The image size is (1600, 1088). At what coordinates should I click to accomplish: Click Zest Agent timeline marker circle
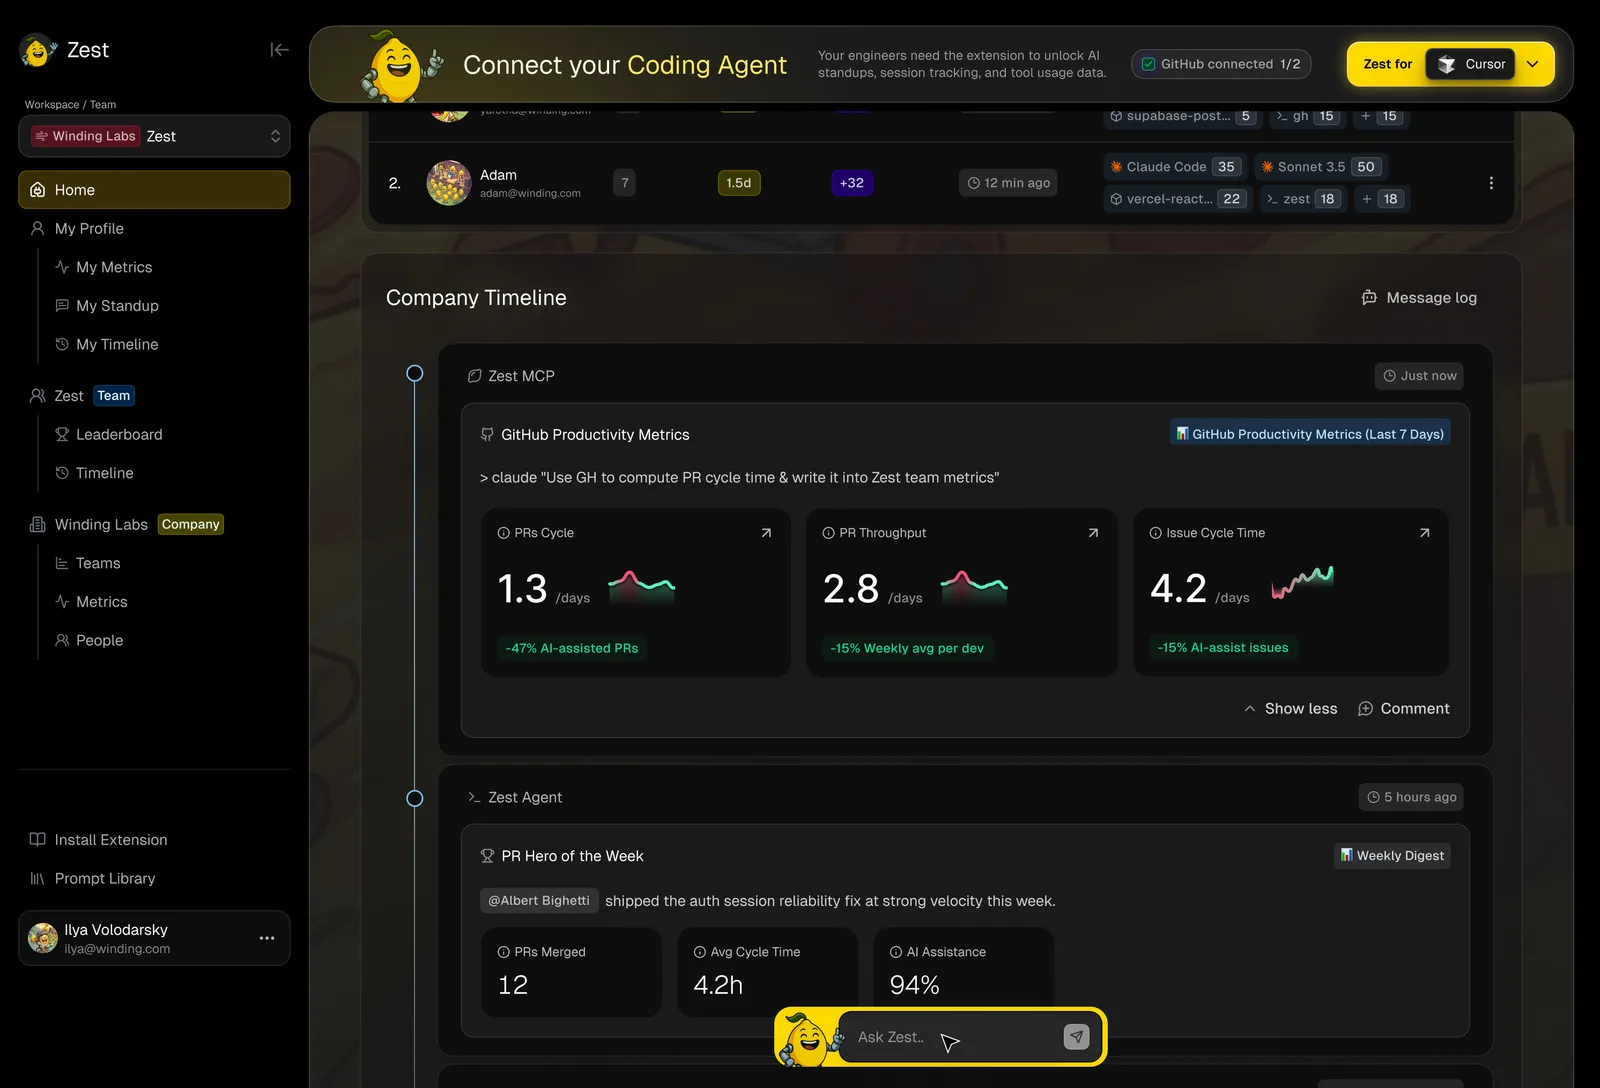pos(415,798)
